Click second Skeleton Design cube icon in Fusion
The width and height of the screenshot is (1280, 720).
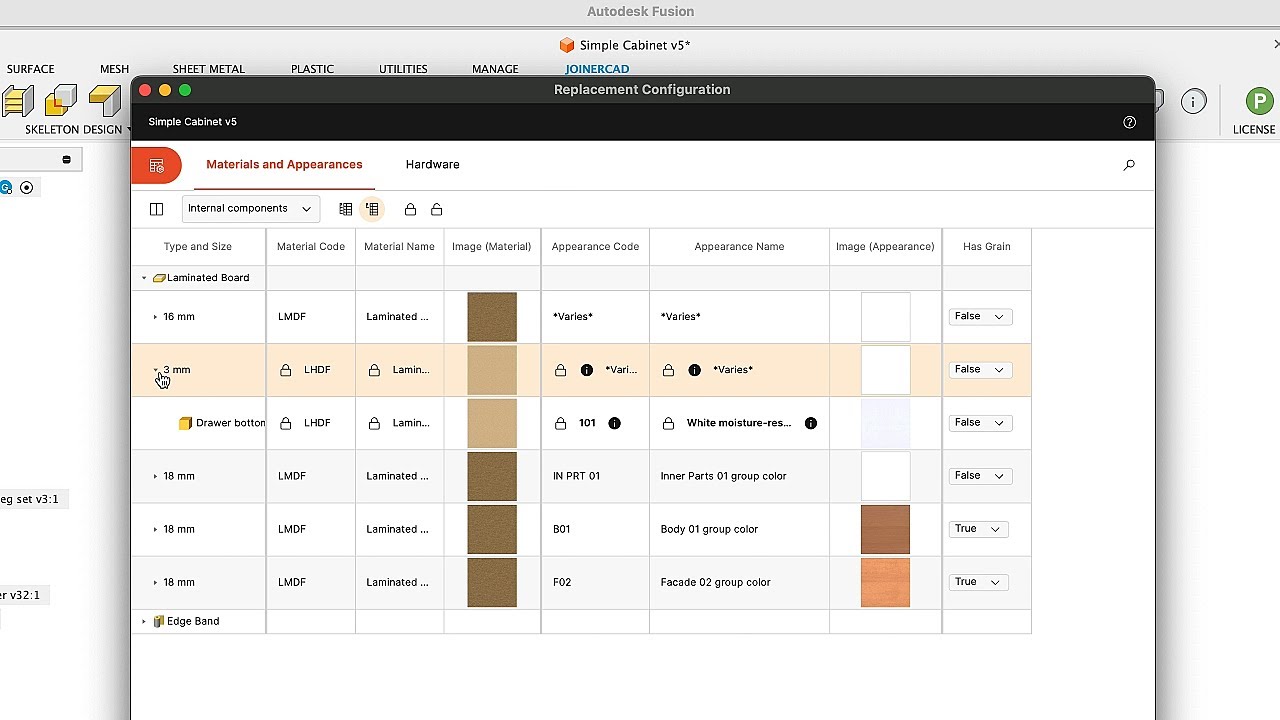(x=61, y=101)
